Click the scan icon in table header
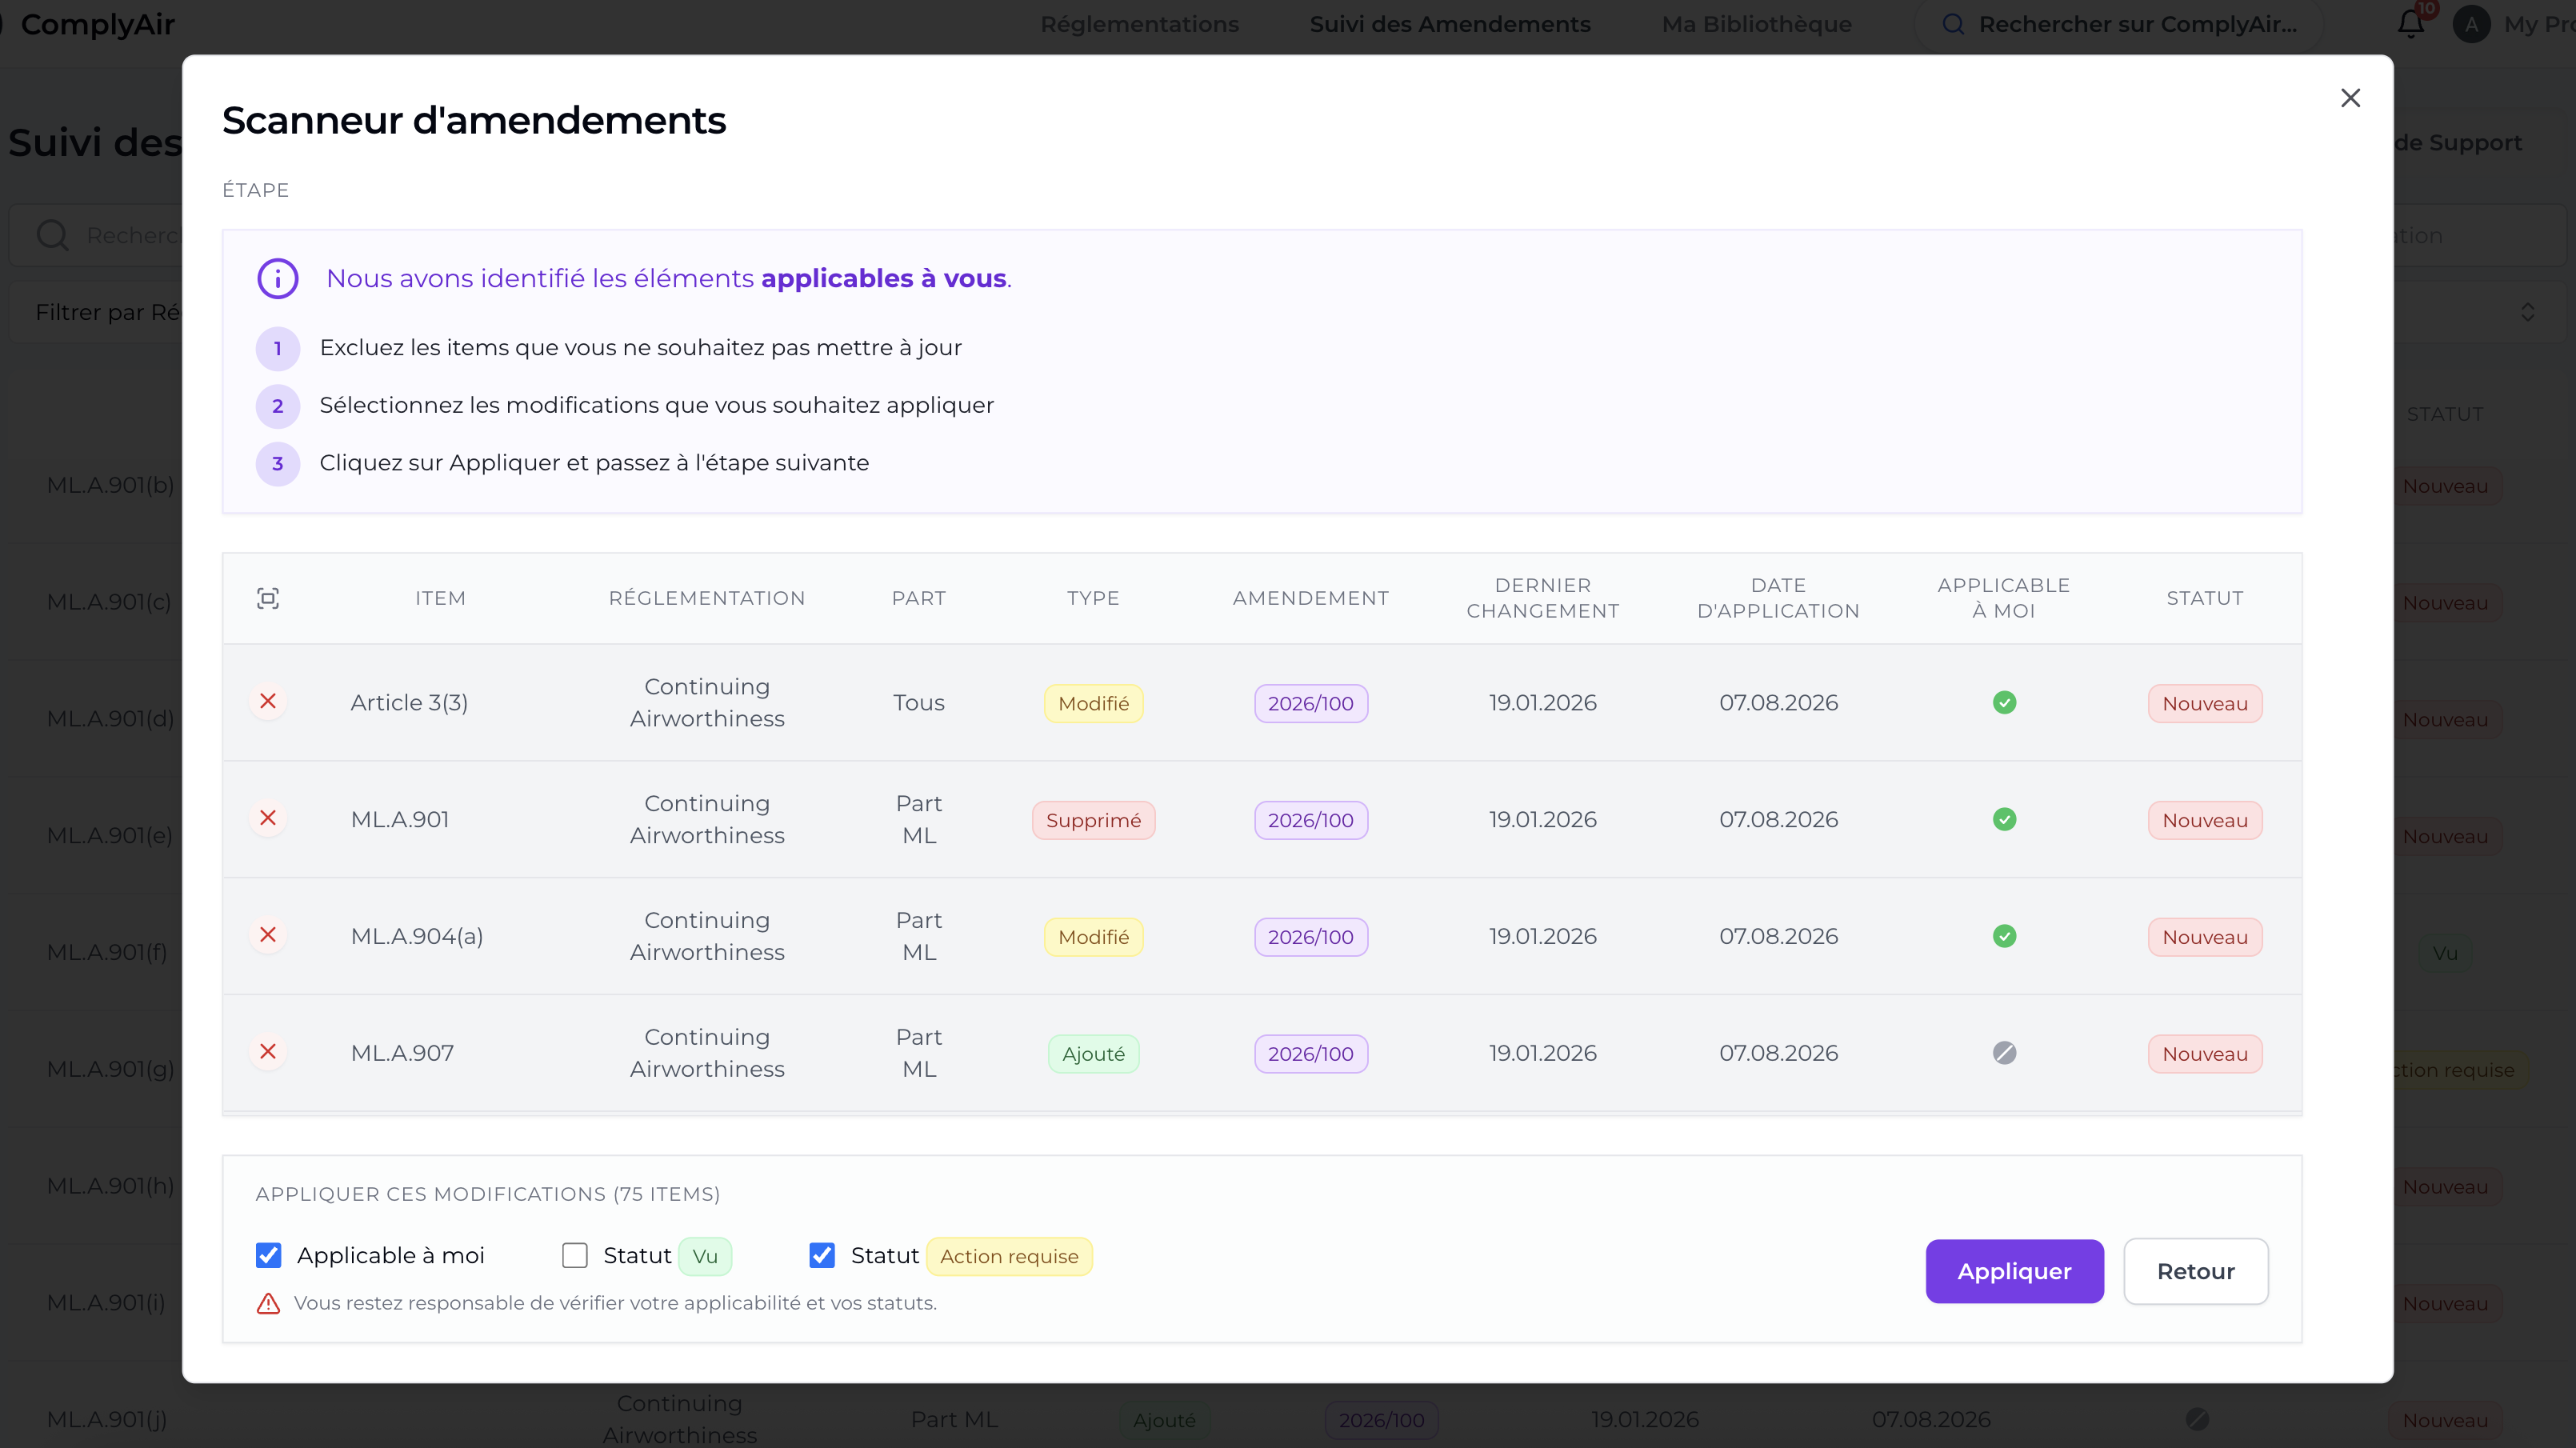 tap(268, 598)
